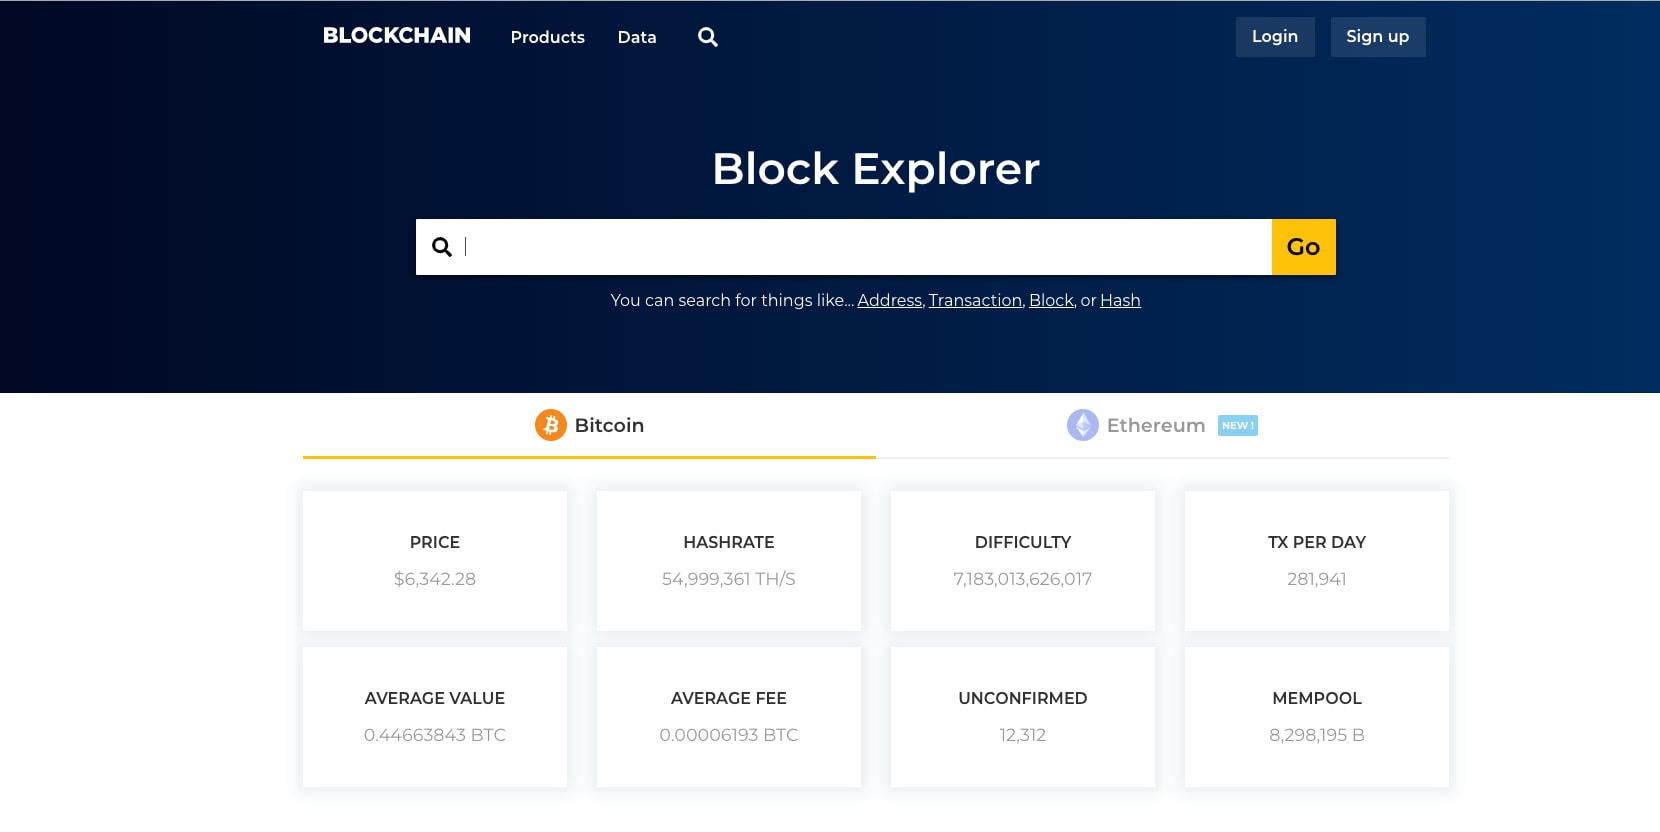Click the Login button
Viewport: 1660px width, 832px height.
[1275, 37]
